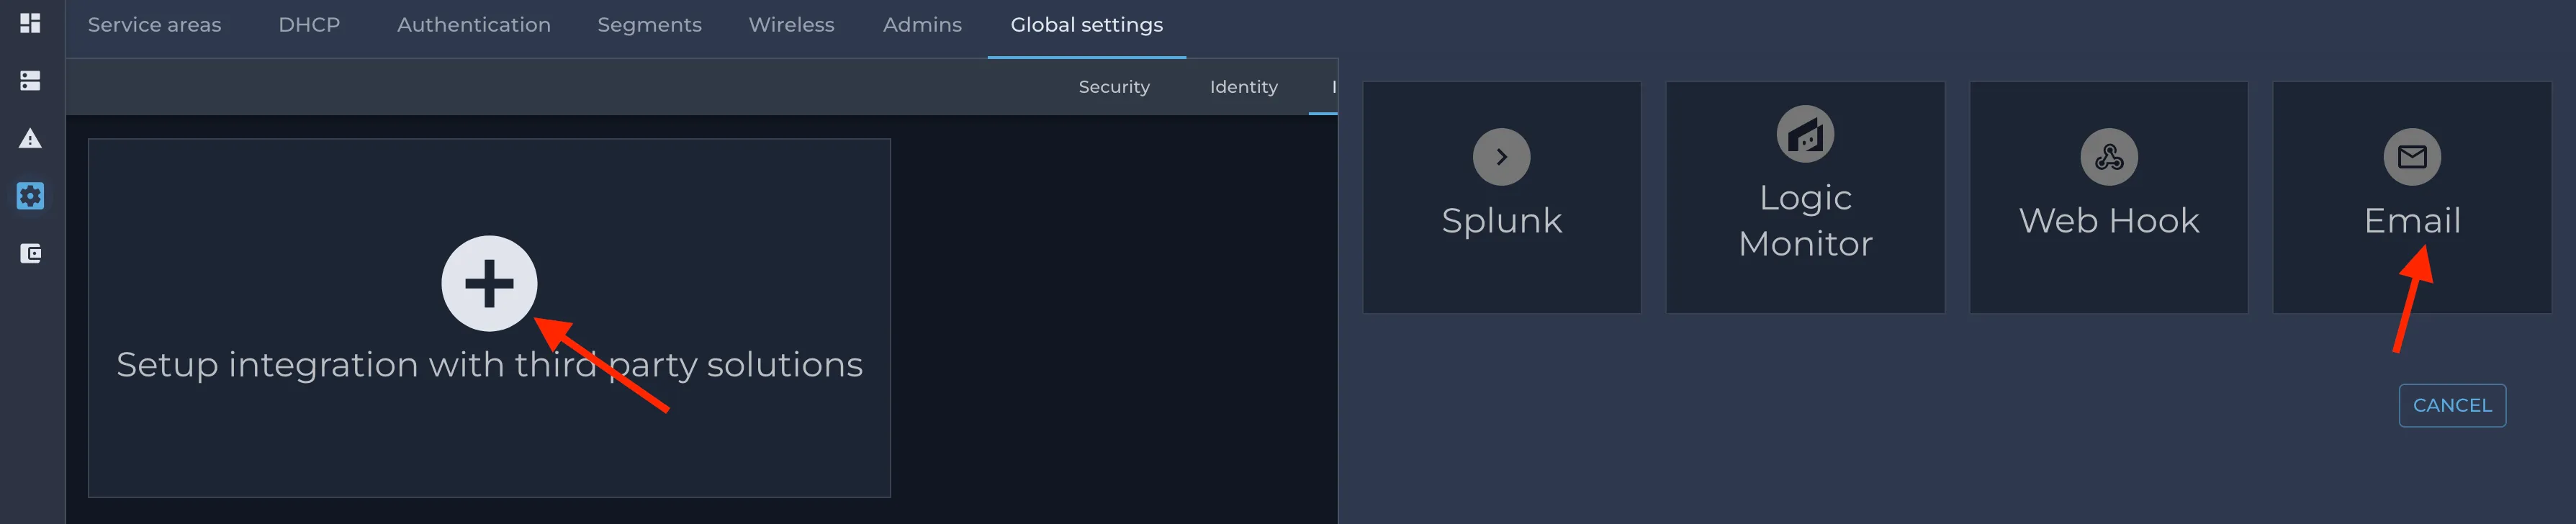The image size is (2576, 524).
Task: Switch to the DHCP tab
Action: [x=309, y=25]
